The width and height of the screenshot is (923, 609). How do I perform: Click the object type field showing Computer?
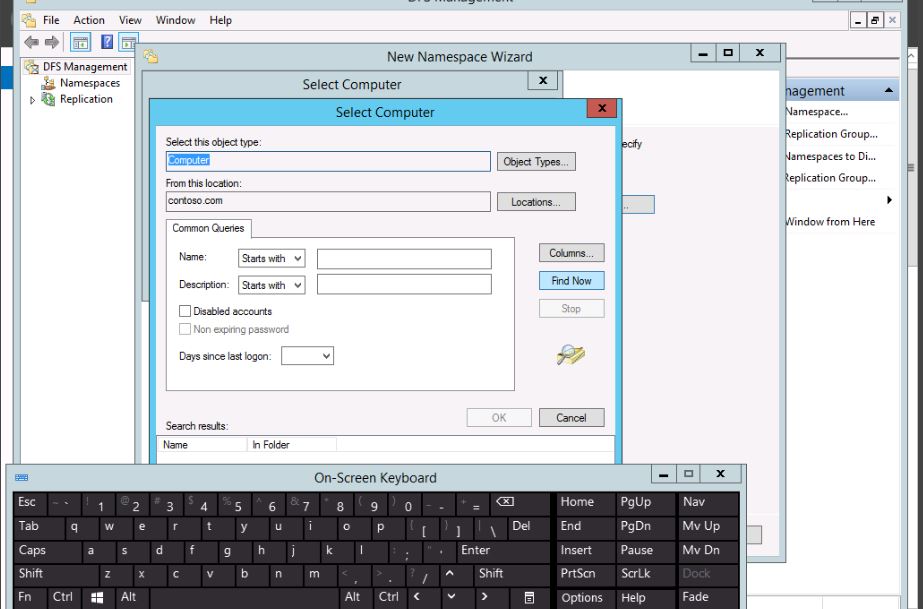(x=328, y=161)
